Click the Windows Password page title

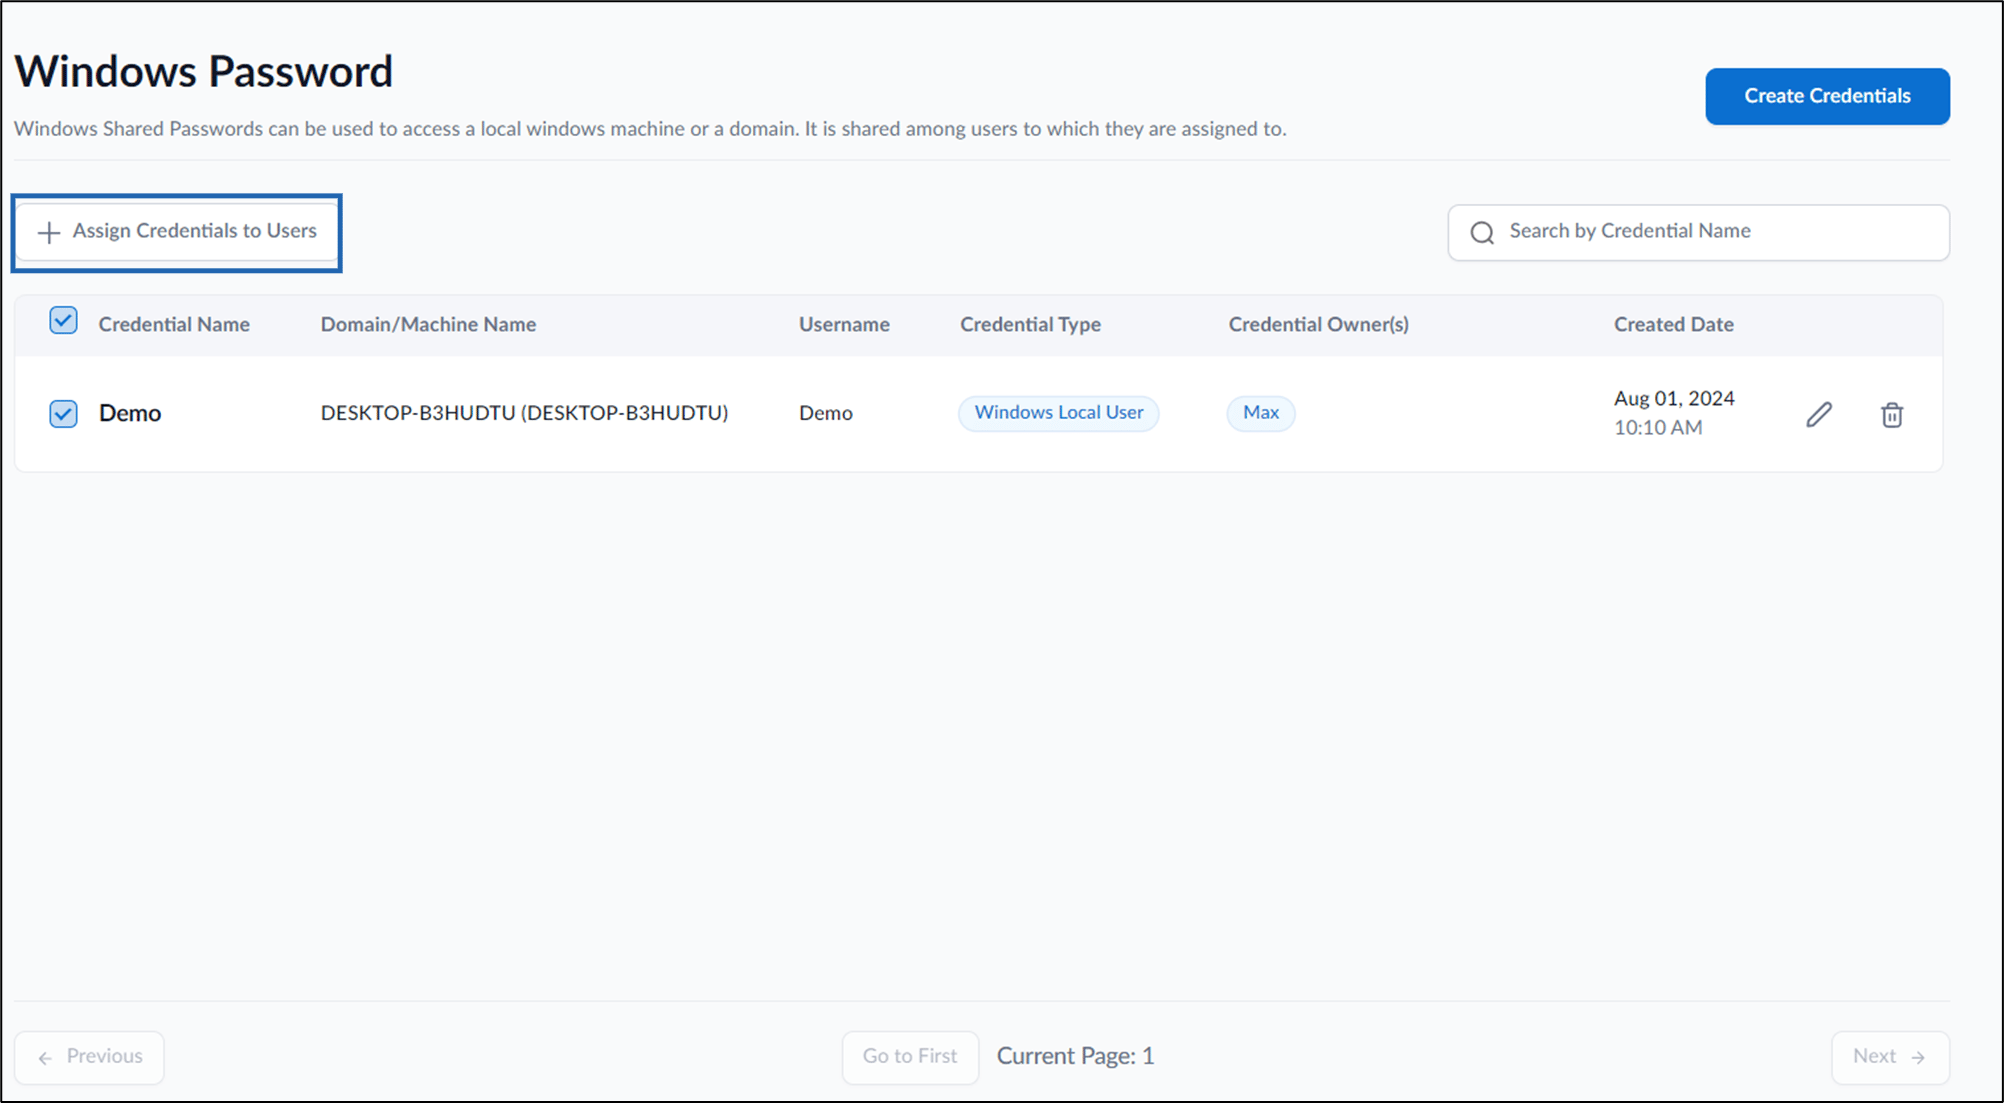pyautogui.click(x=203, y=71)
